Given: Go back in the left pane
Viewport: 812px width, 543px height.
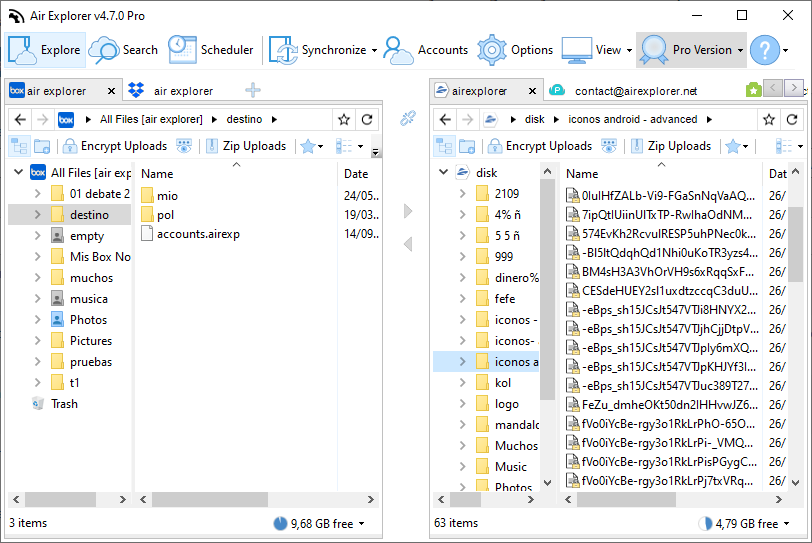Looking at the screenshot, I should (20, 120).
